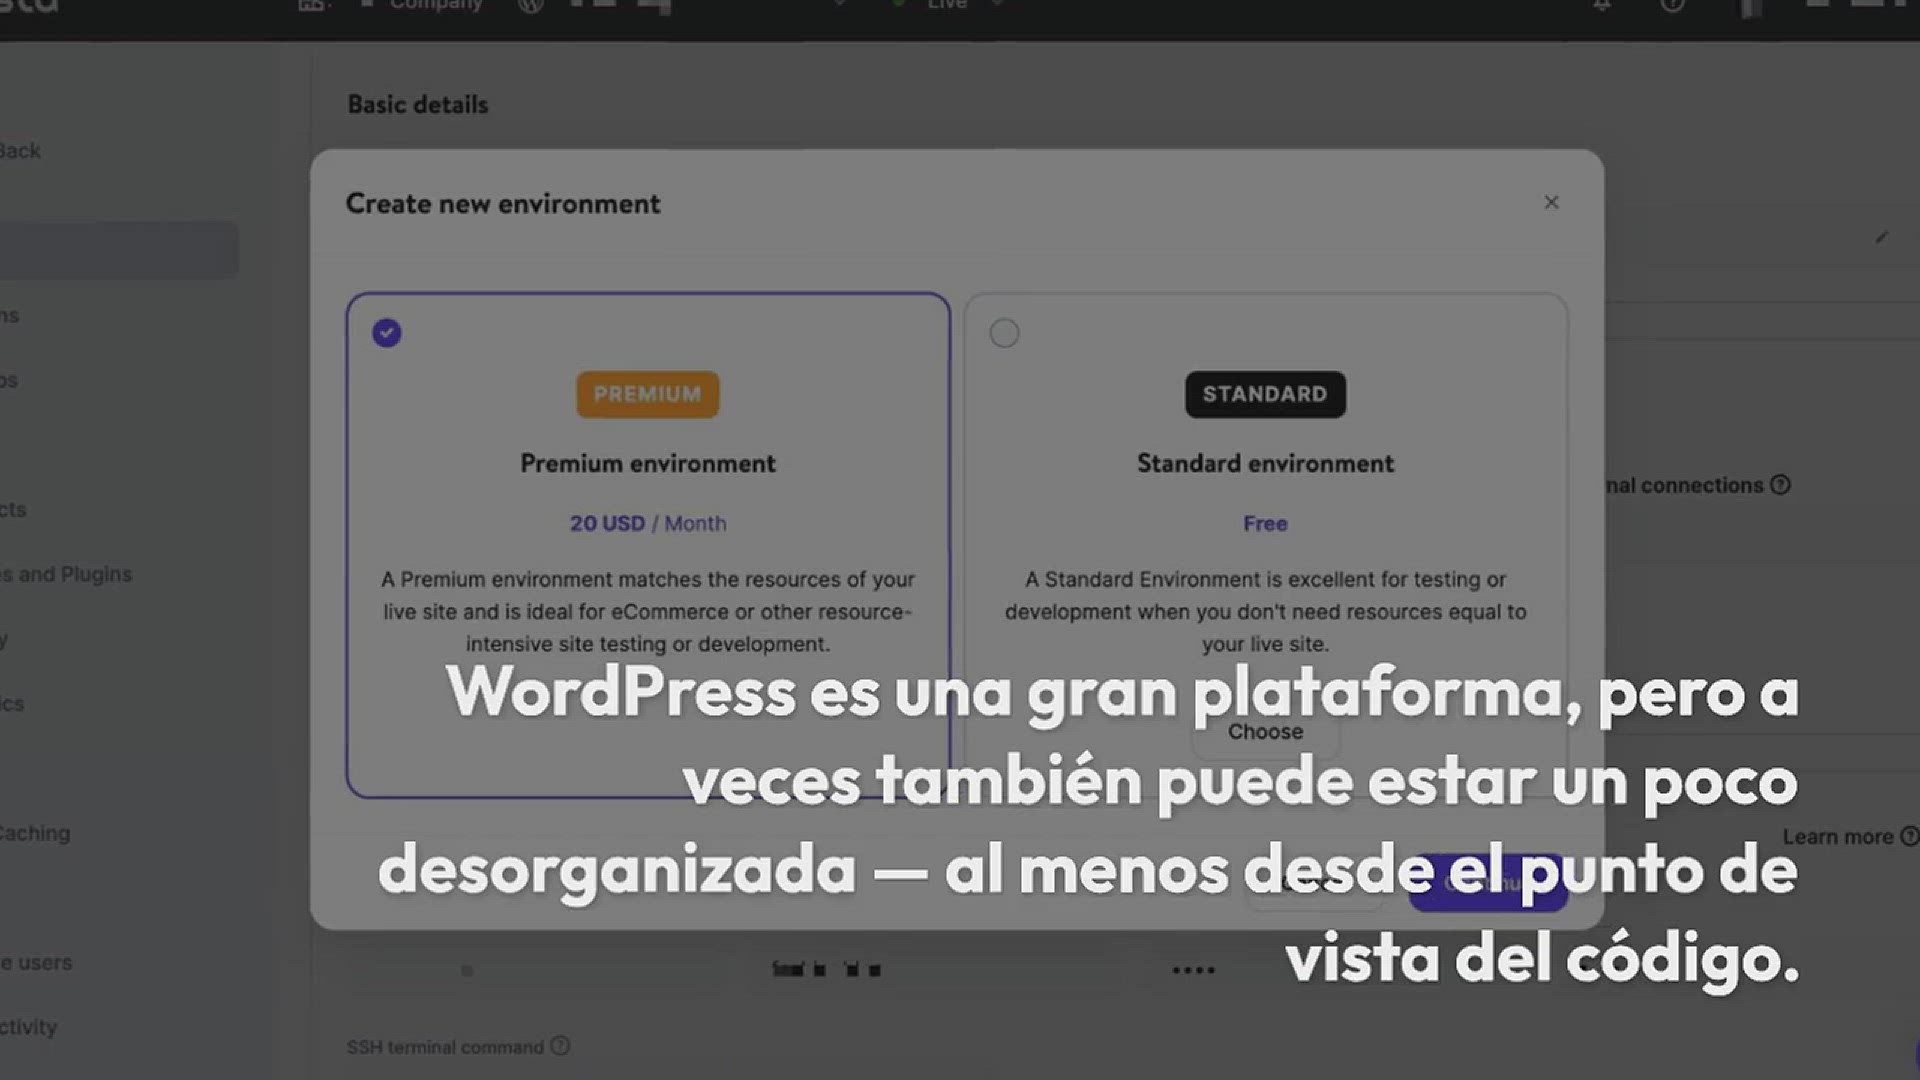The image size is (1920, 1080).
Task: Click info icon next to external connections
Action: pyautogui.click(x=1780, y=485)
